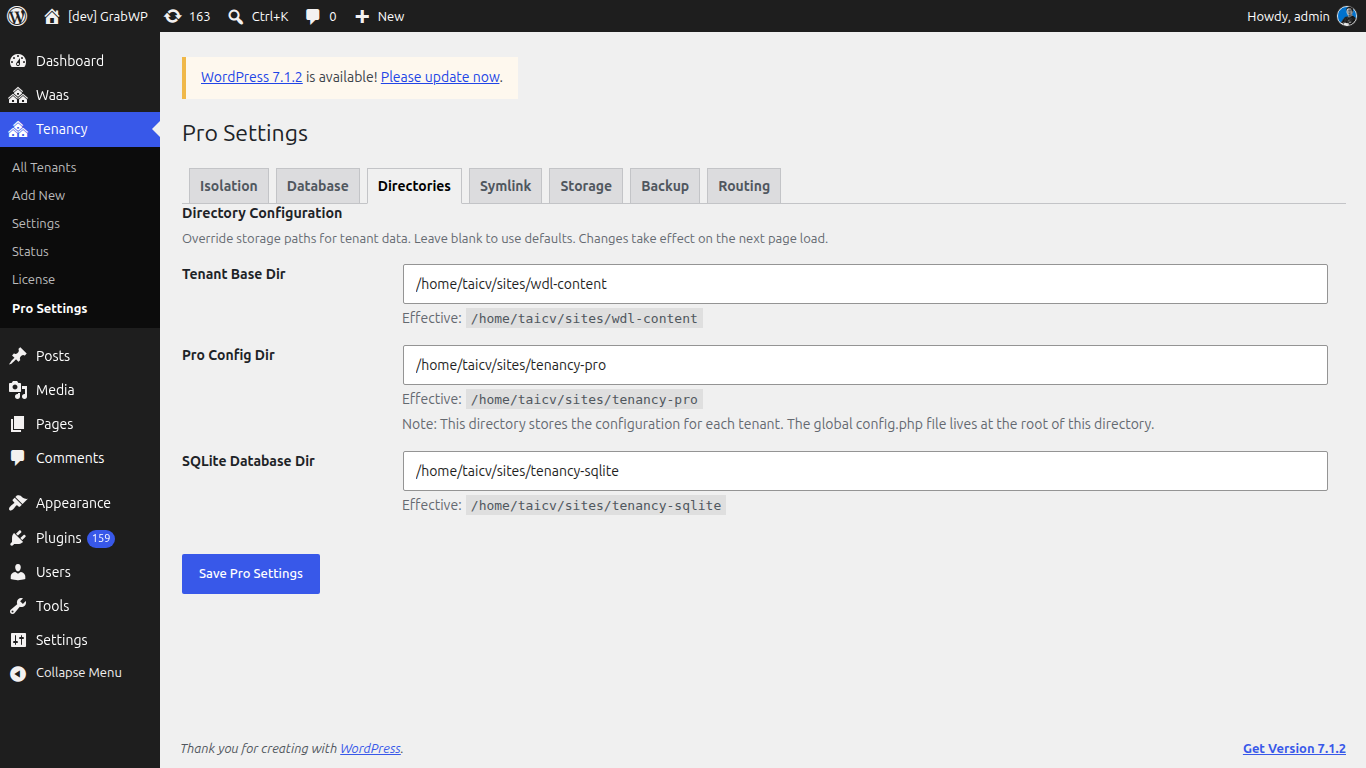Click the Comments bubble icon in the sidebar
This screenshot has height=768, width=1366.
coord(18,458)
